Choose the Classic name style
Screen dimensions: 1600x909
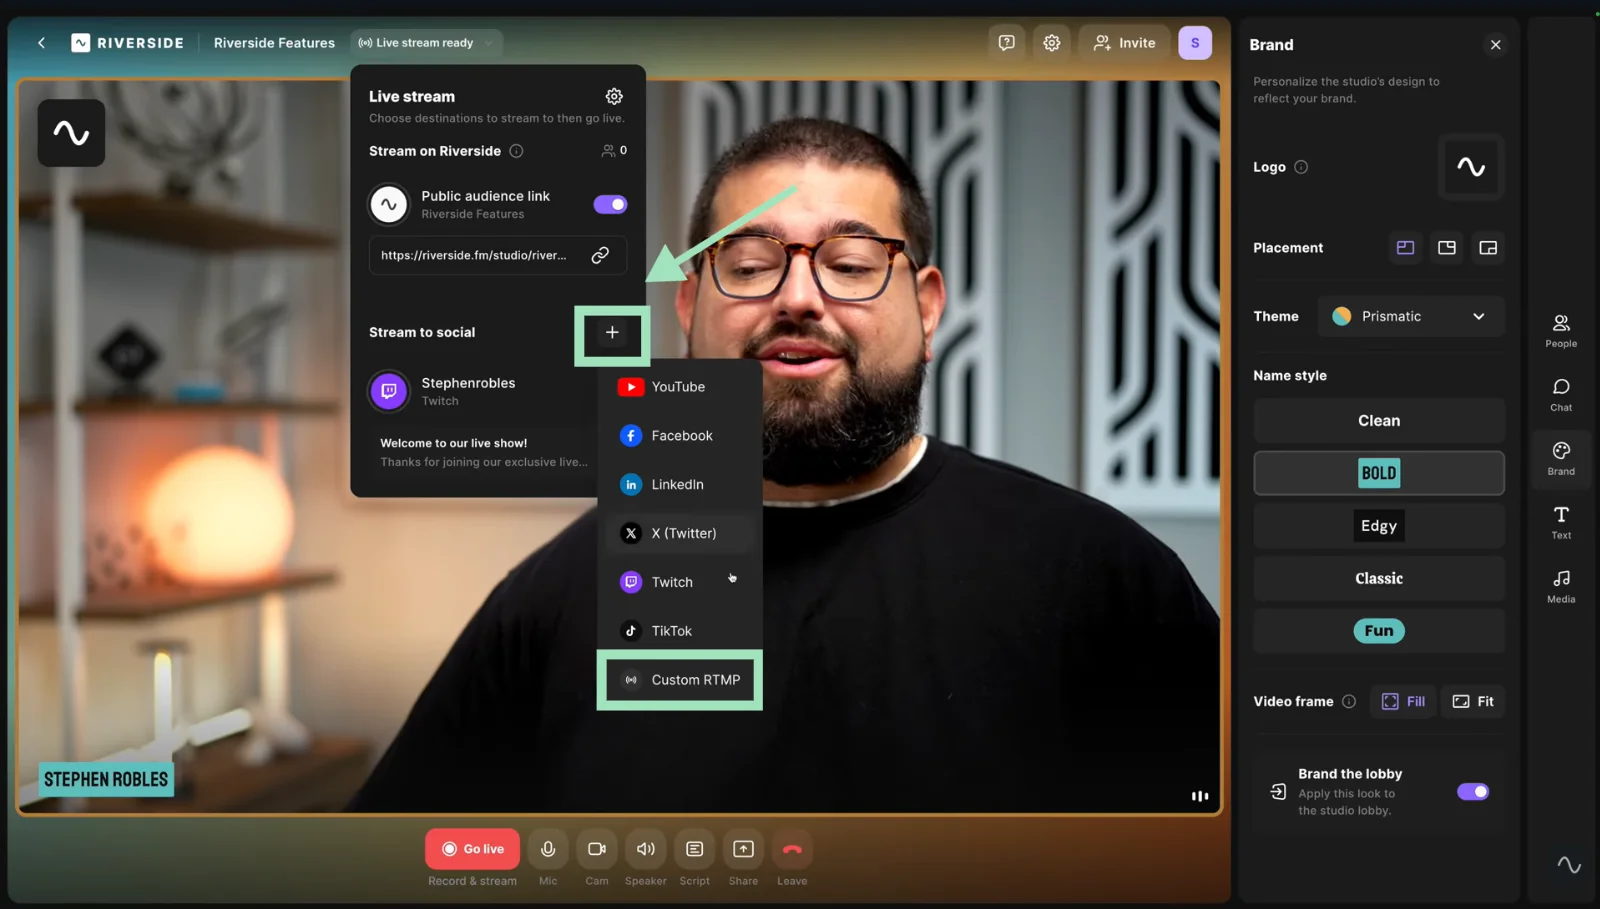[1379, 579]
